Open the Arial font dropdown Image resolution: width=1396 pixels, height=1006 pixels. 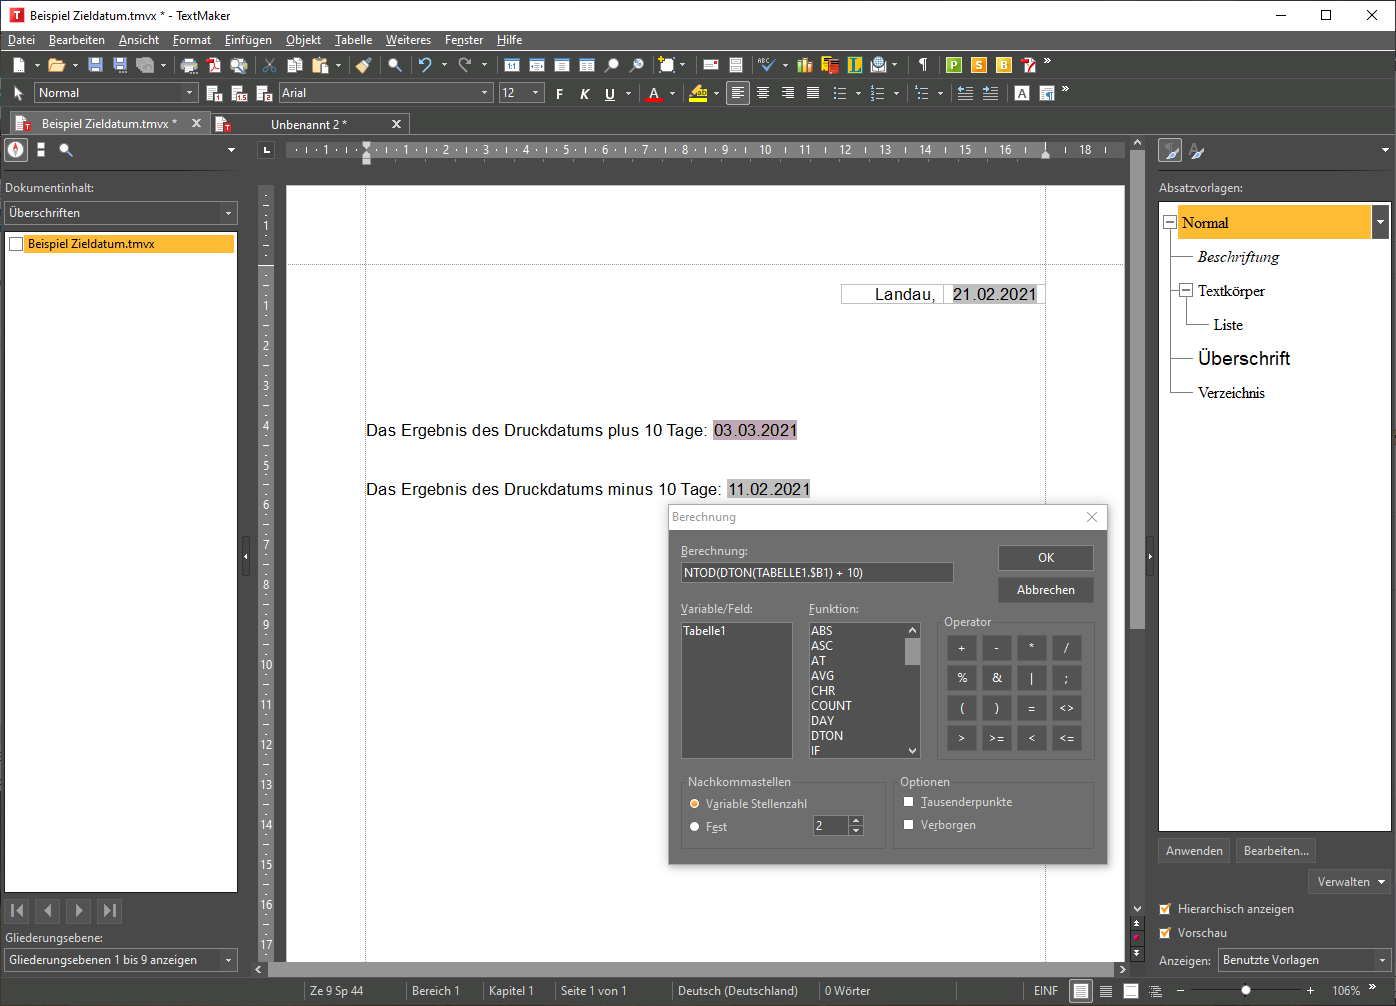click(485, 93)
